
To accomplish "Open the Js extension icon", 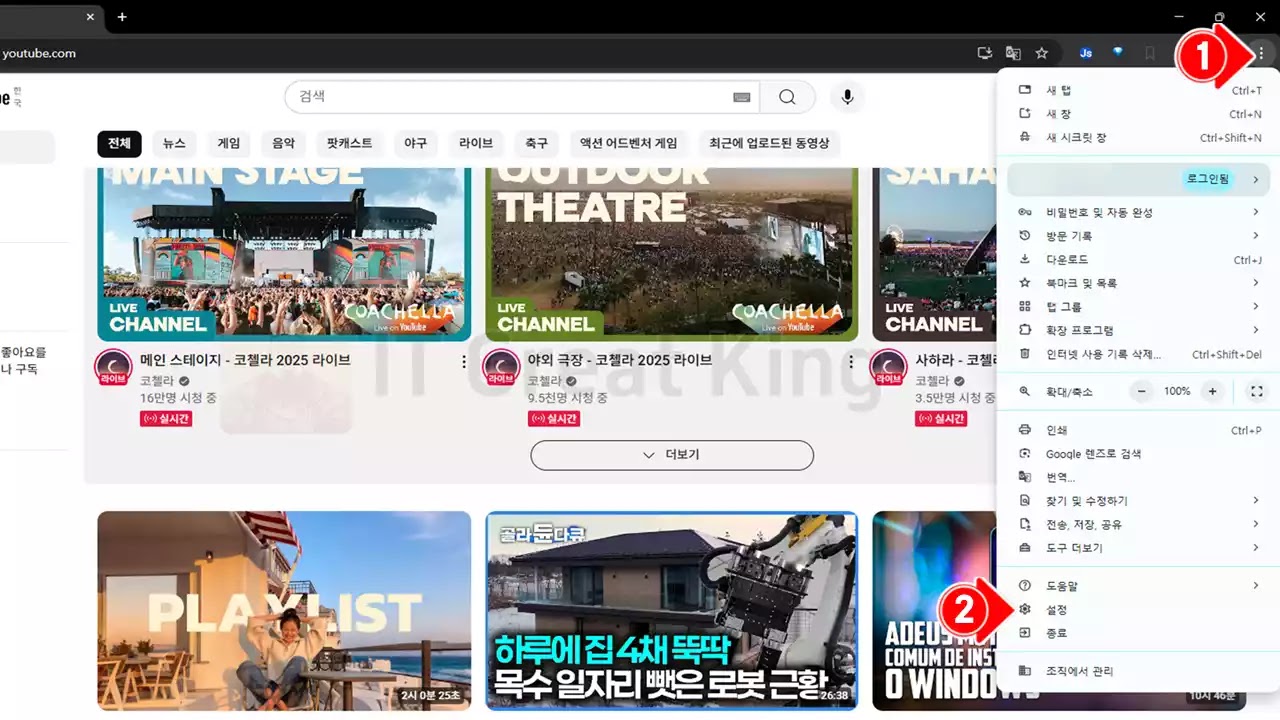I will point(1085,53).
